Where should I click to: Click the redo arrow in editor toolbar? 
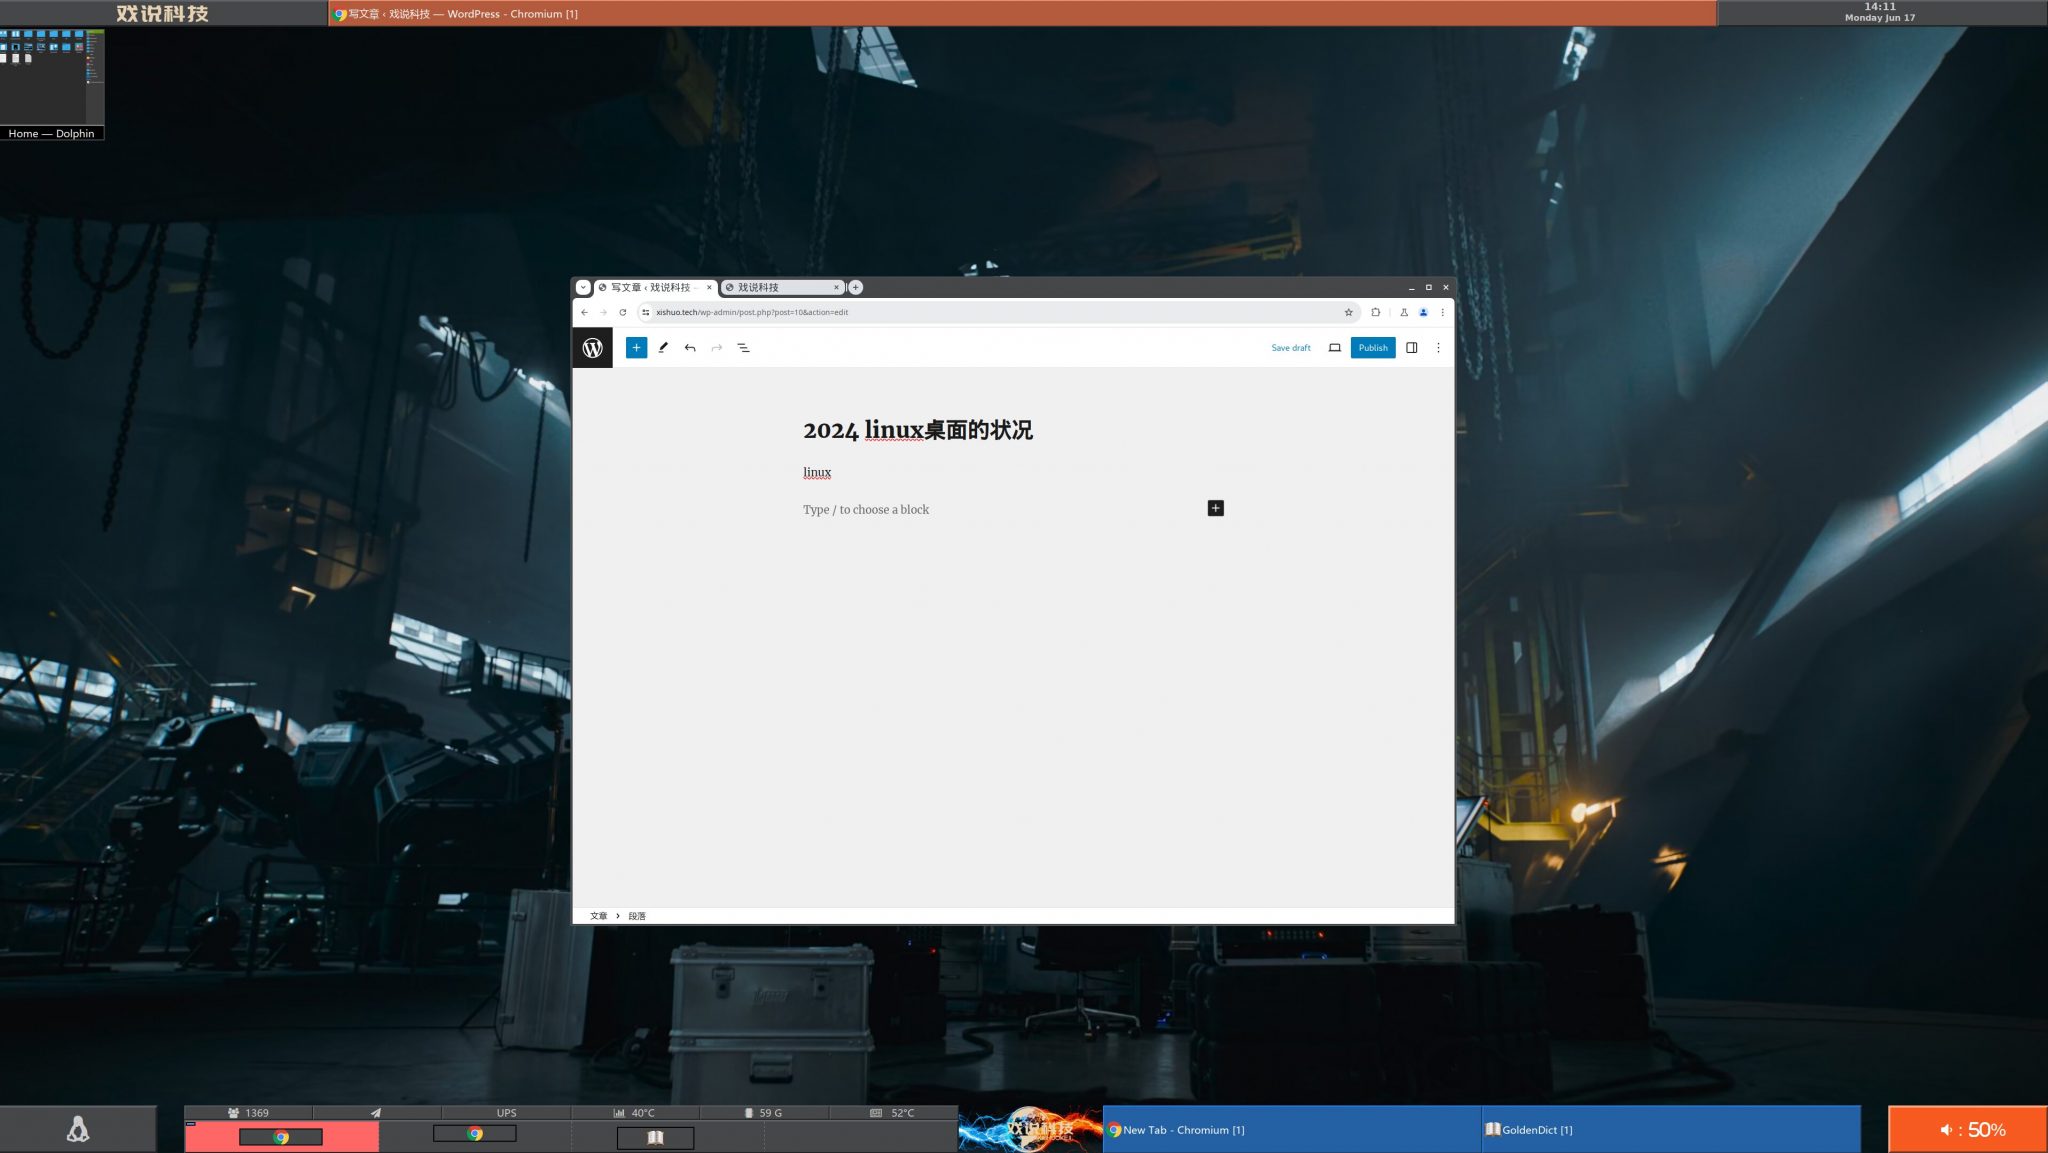[x=717, y=348]
